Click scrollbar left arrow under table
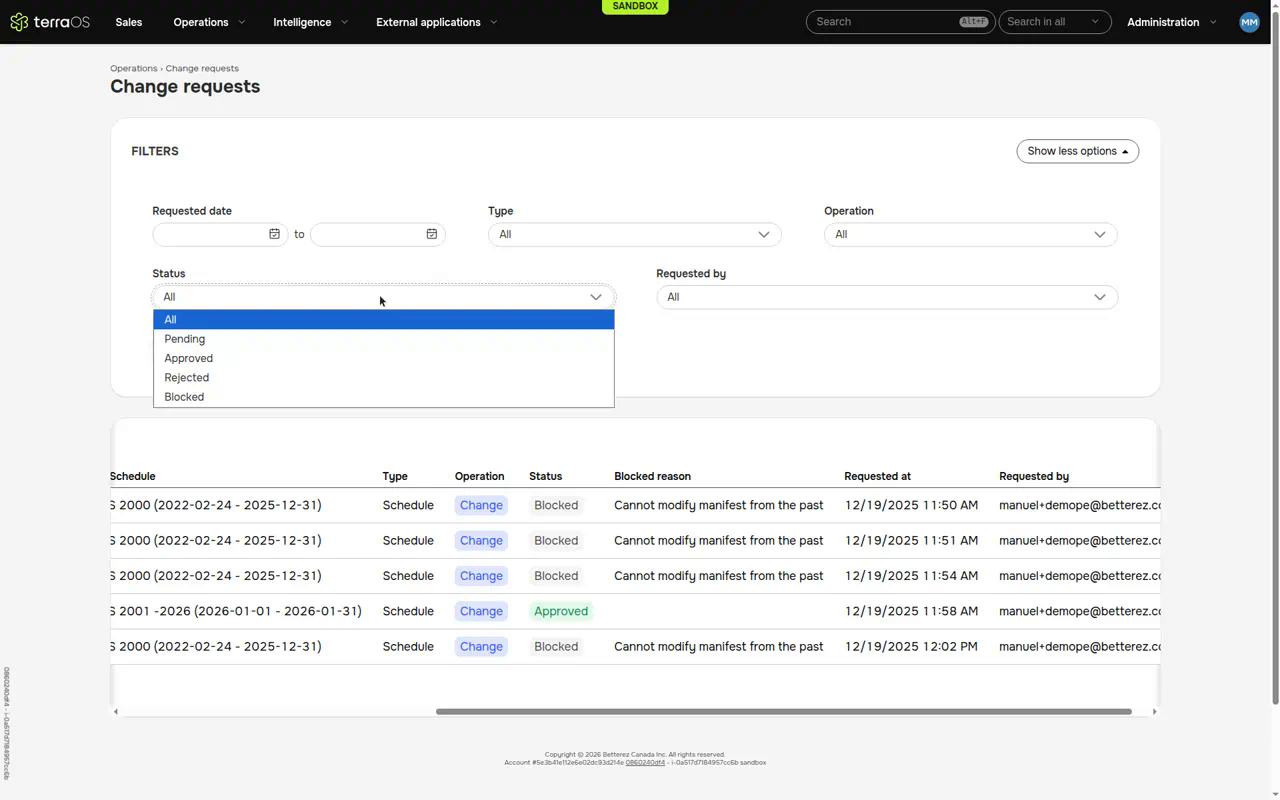The width and height of the screenshot is (1280, 800). tap(116, 712)
